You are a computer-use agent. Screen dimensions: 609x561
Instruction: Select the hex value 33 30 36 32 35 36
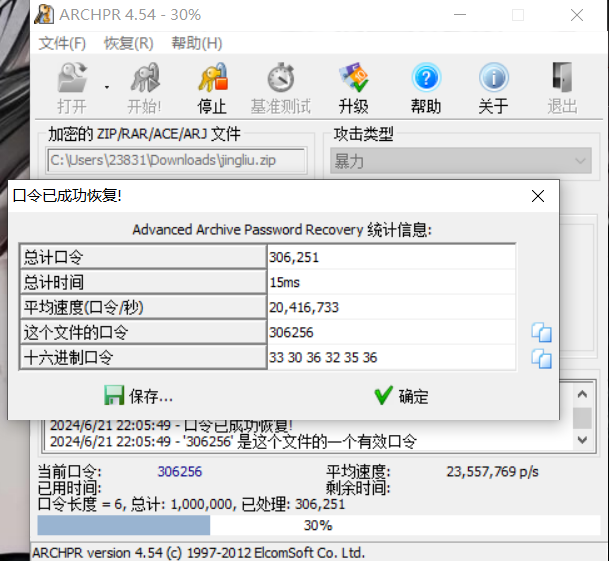pyautogui.click(x=323, y=358)
